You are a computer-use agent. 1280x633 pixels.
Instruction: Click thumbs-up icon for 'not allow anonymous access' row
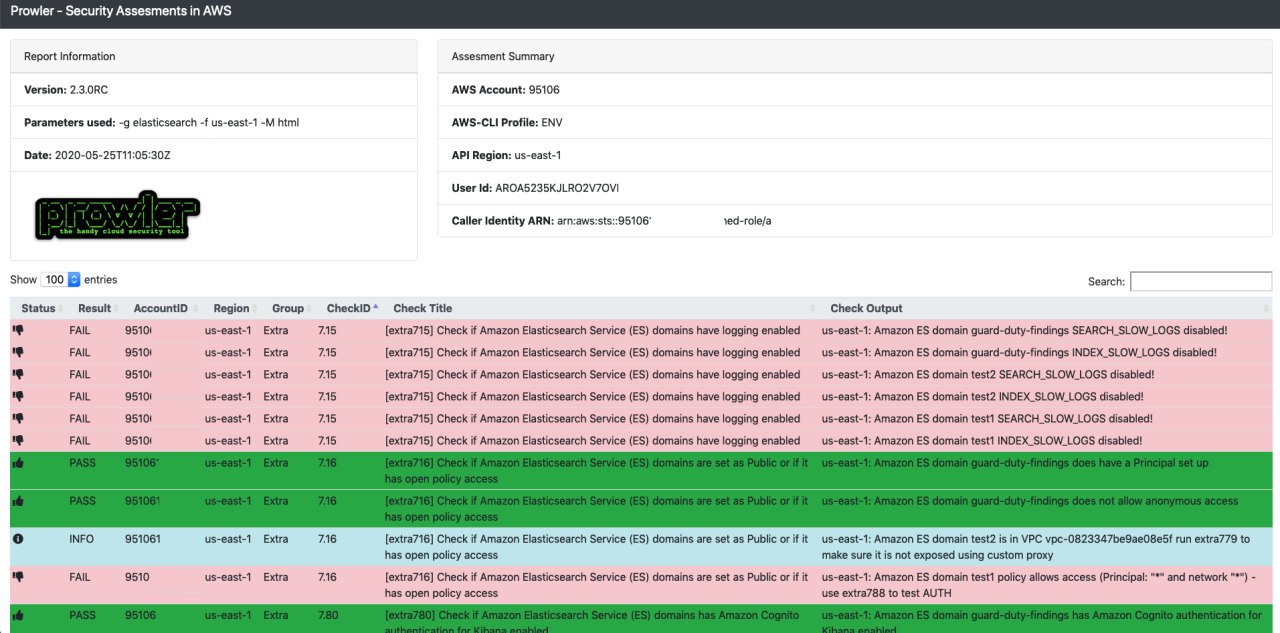click(x=18, y=500)
